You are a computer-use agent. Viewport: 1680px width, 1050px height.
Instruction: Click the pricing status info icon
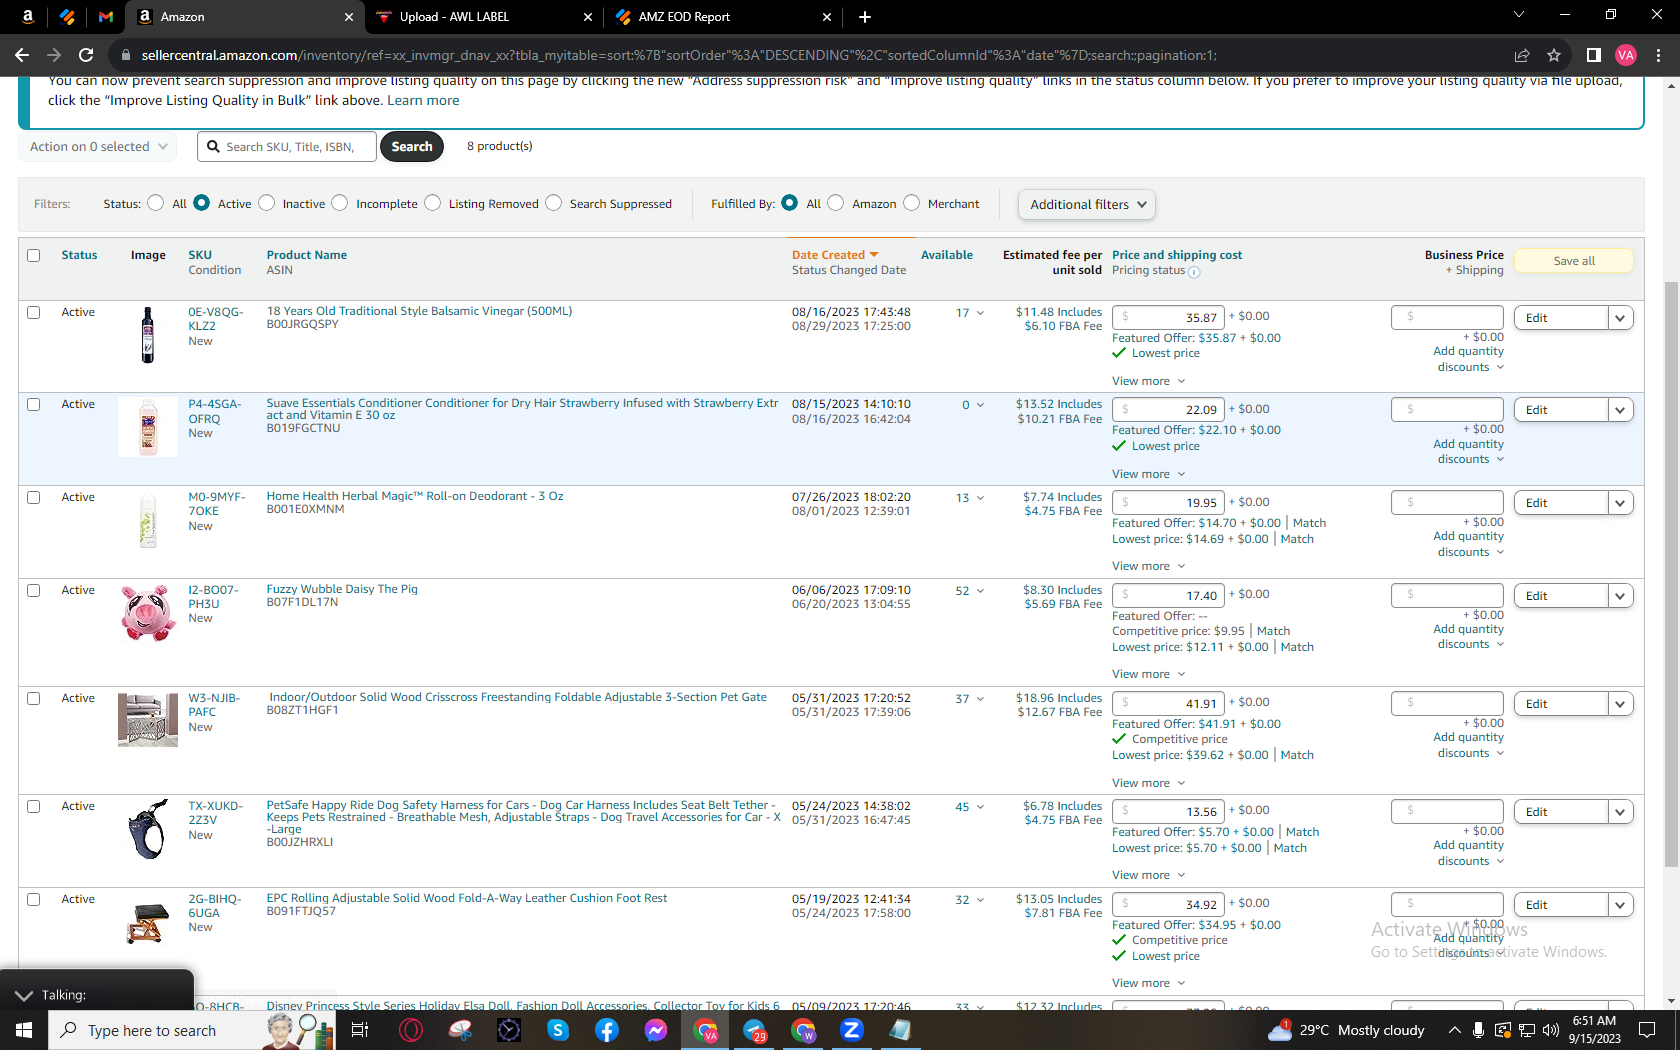click(x=1194, y=272)
